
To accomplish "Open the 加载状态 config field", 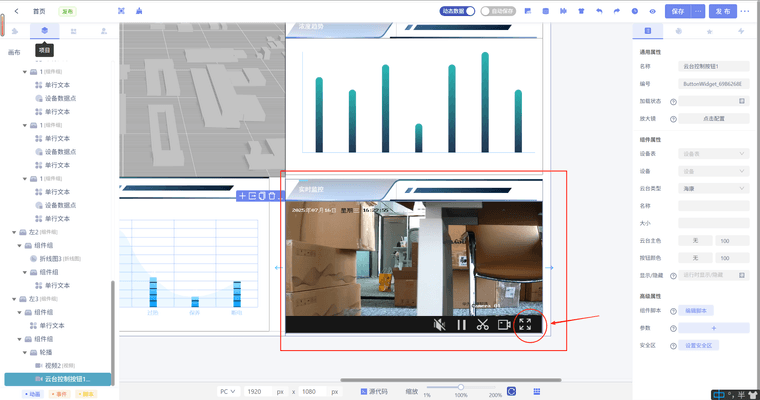I will click(713, 101).
